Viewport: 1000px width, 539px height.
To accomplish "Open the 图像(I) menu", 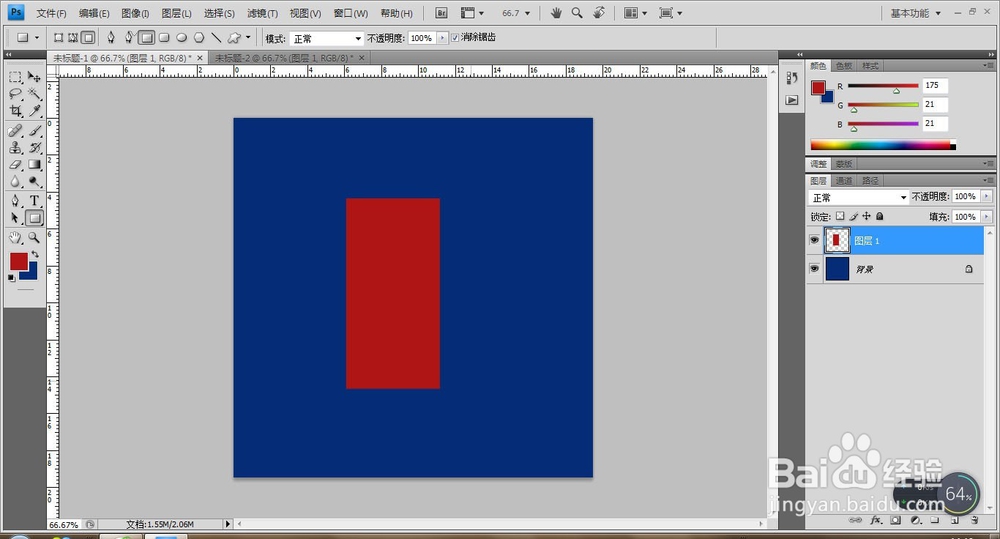I will 135,13.
